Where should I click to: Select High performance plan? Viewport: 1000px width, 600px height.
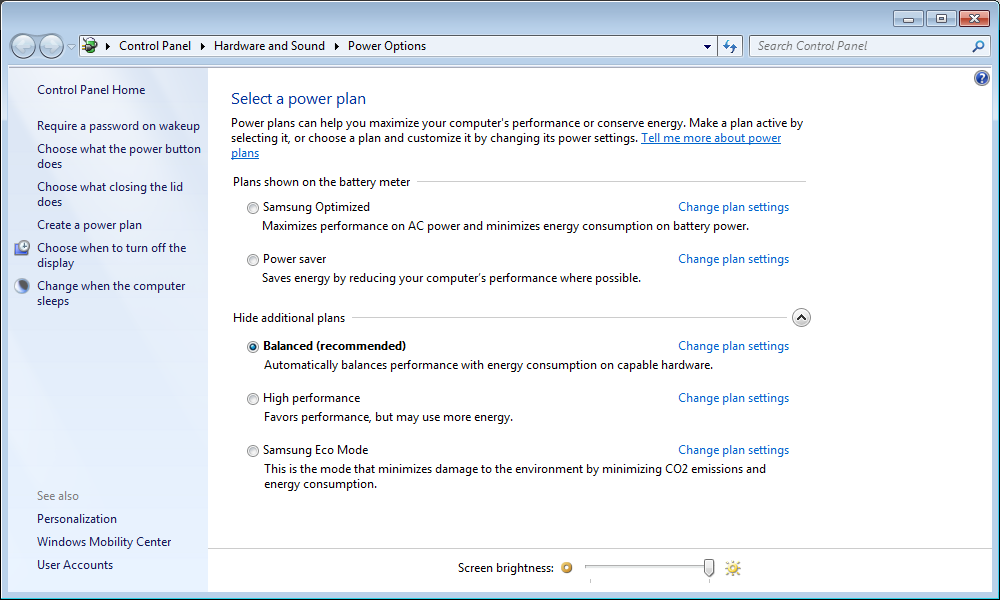(253, 399)
